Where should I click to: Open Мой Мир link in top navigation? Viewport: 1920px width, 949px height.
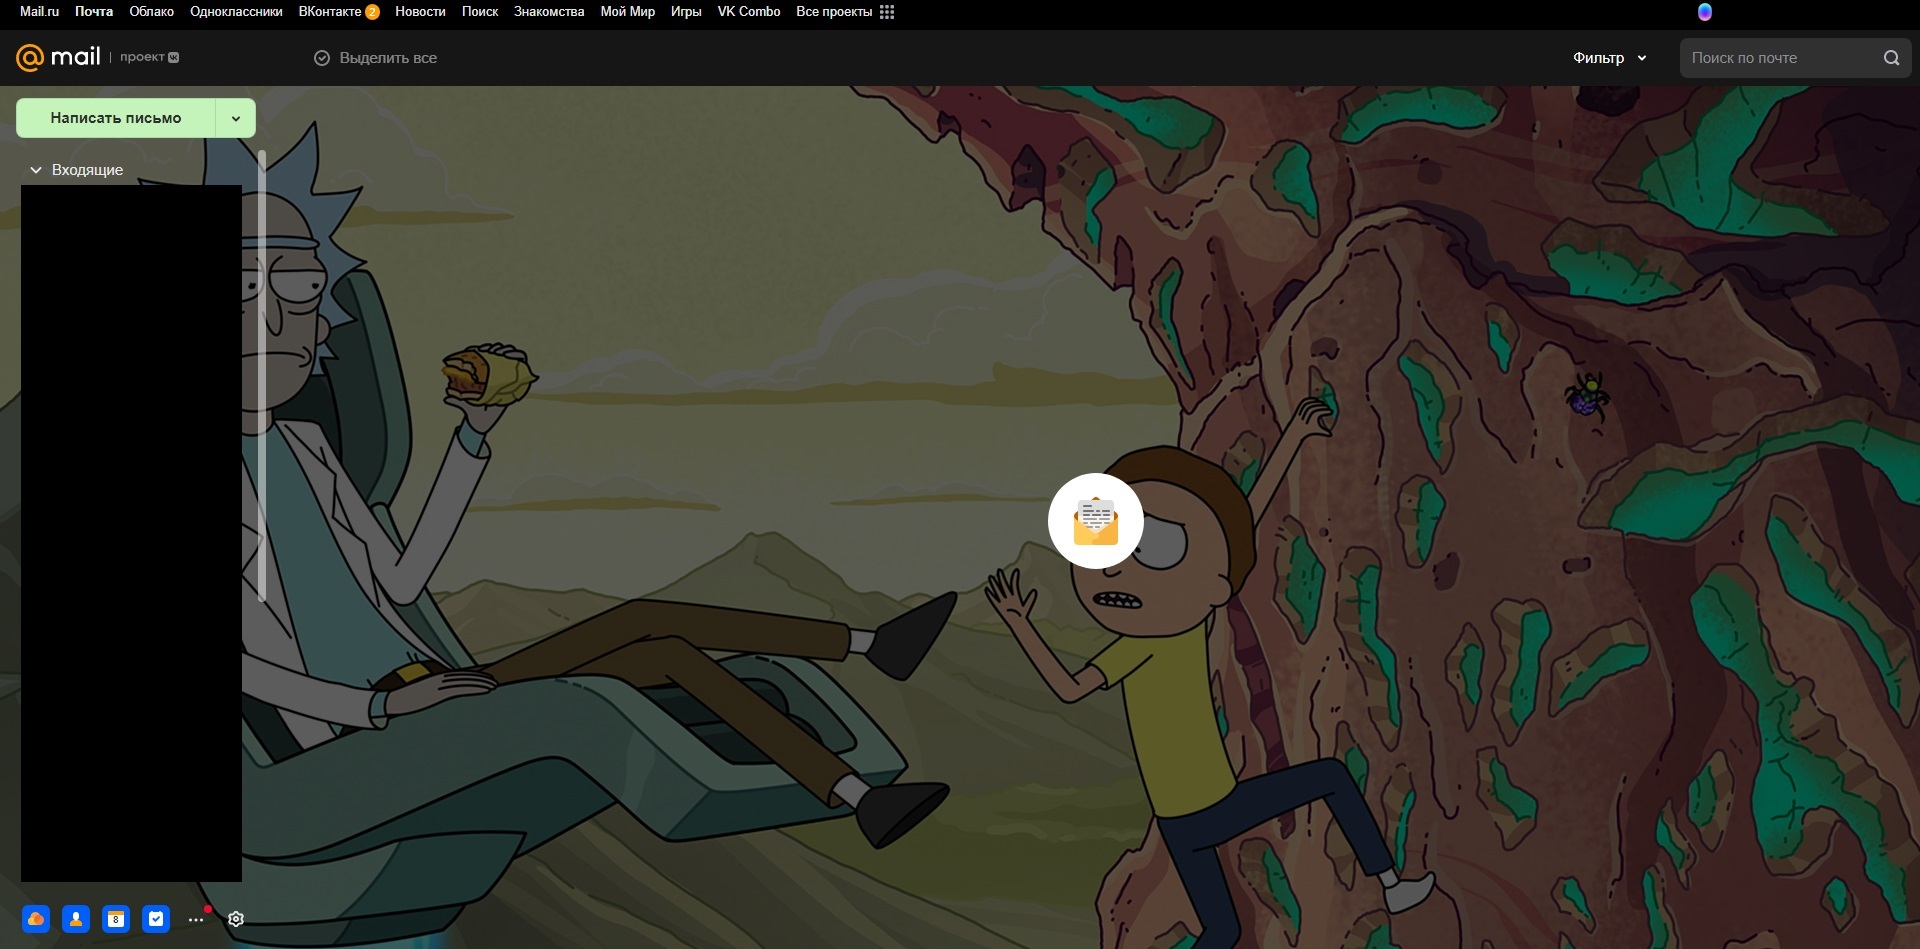(627, 12)
